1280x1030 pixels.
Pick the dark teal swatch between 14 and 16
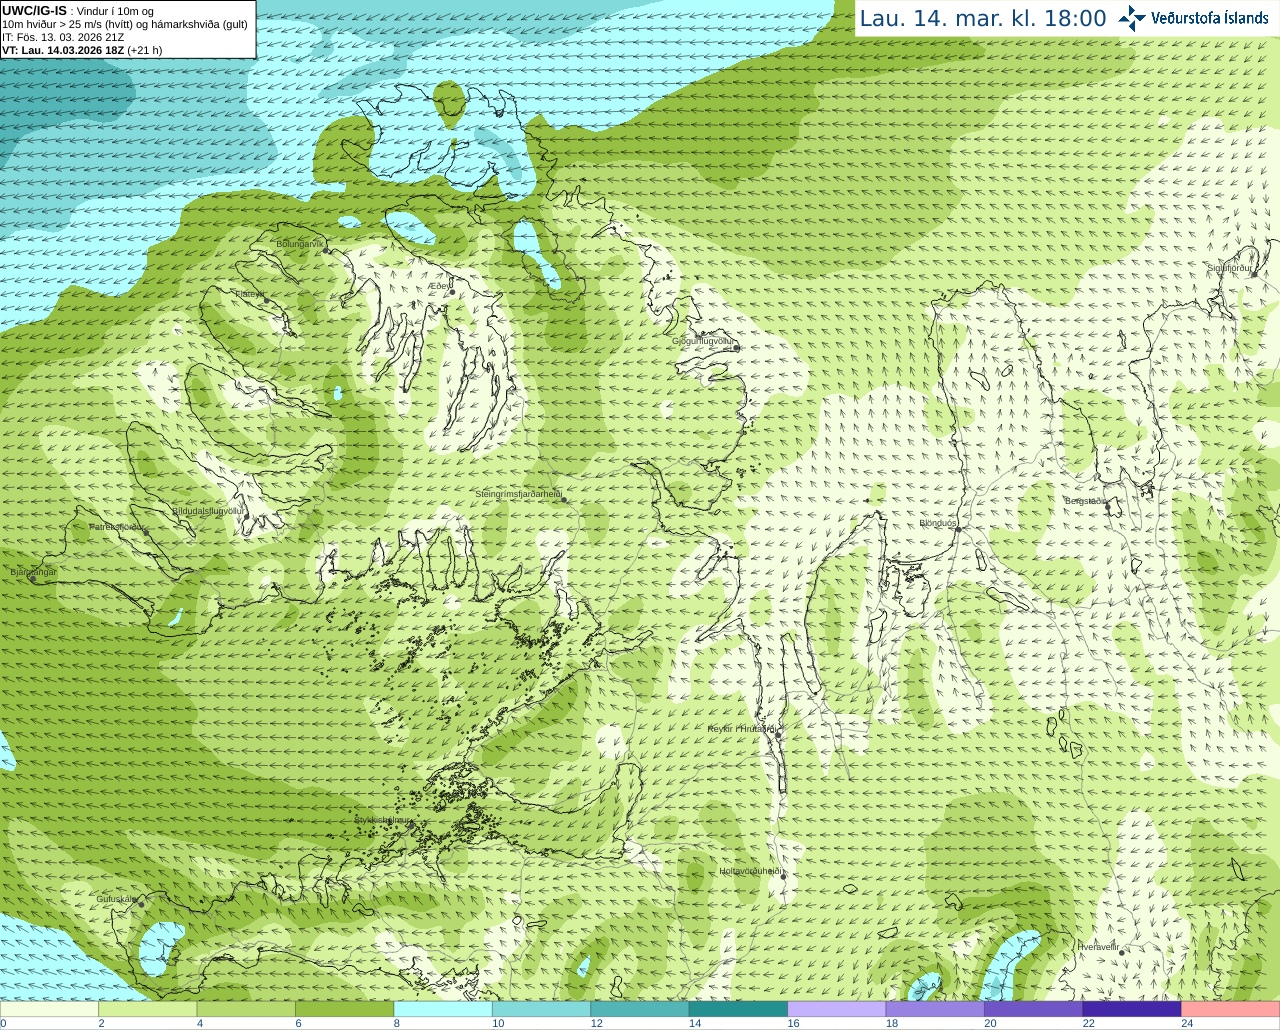739,1009
